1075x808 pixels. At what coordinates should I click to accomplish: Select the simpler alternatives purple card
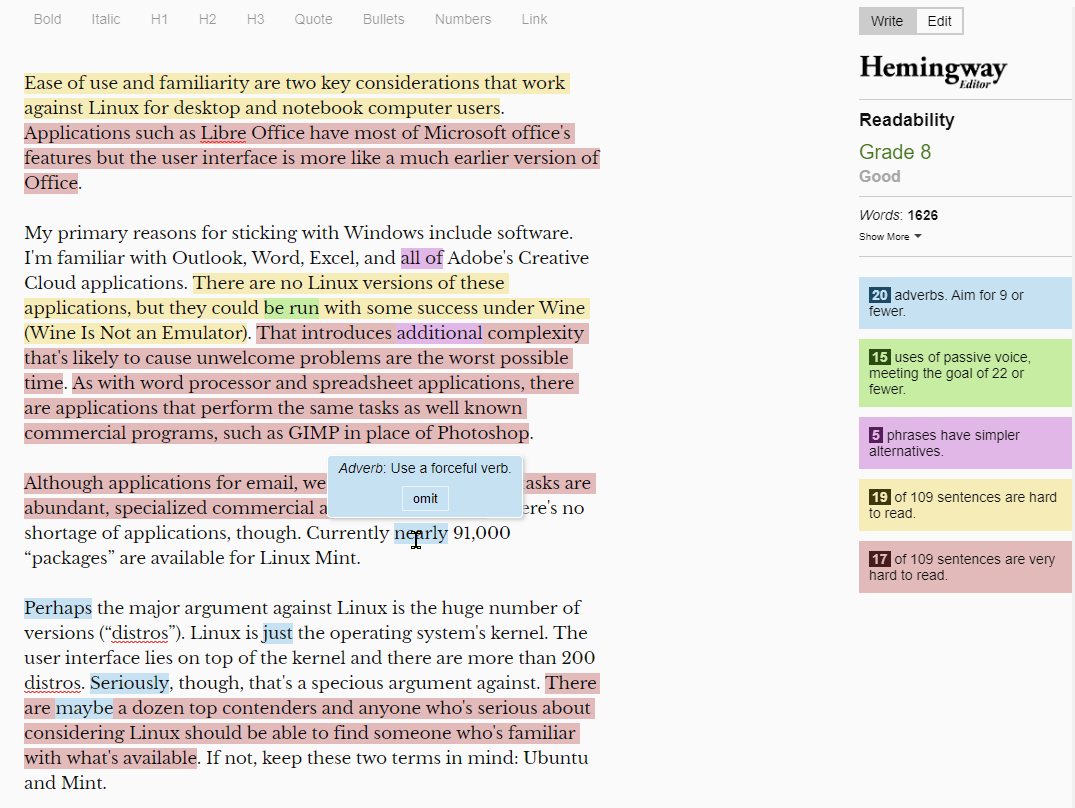coord(965,443)
